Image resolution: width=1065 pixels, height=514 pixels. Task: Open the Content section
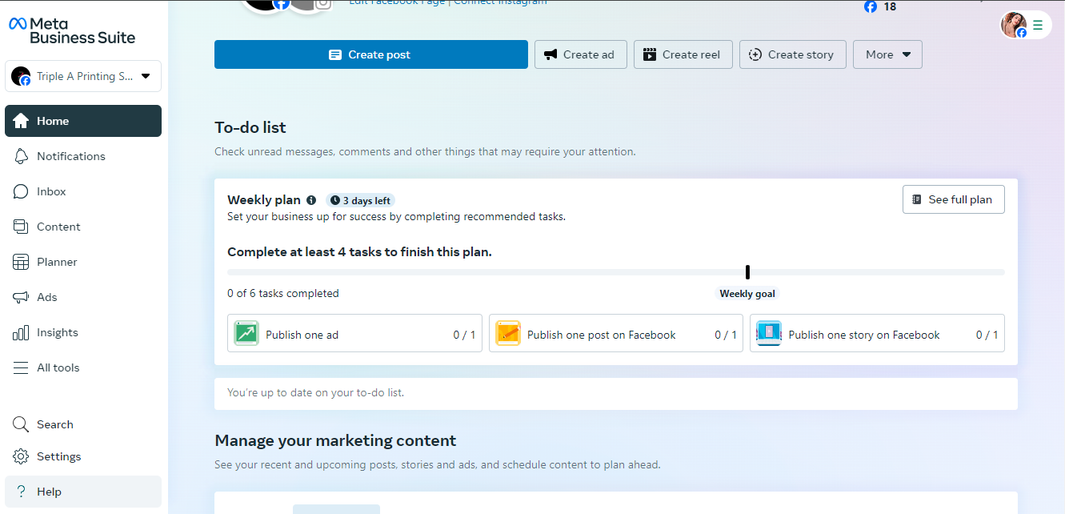[83, 227]
